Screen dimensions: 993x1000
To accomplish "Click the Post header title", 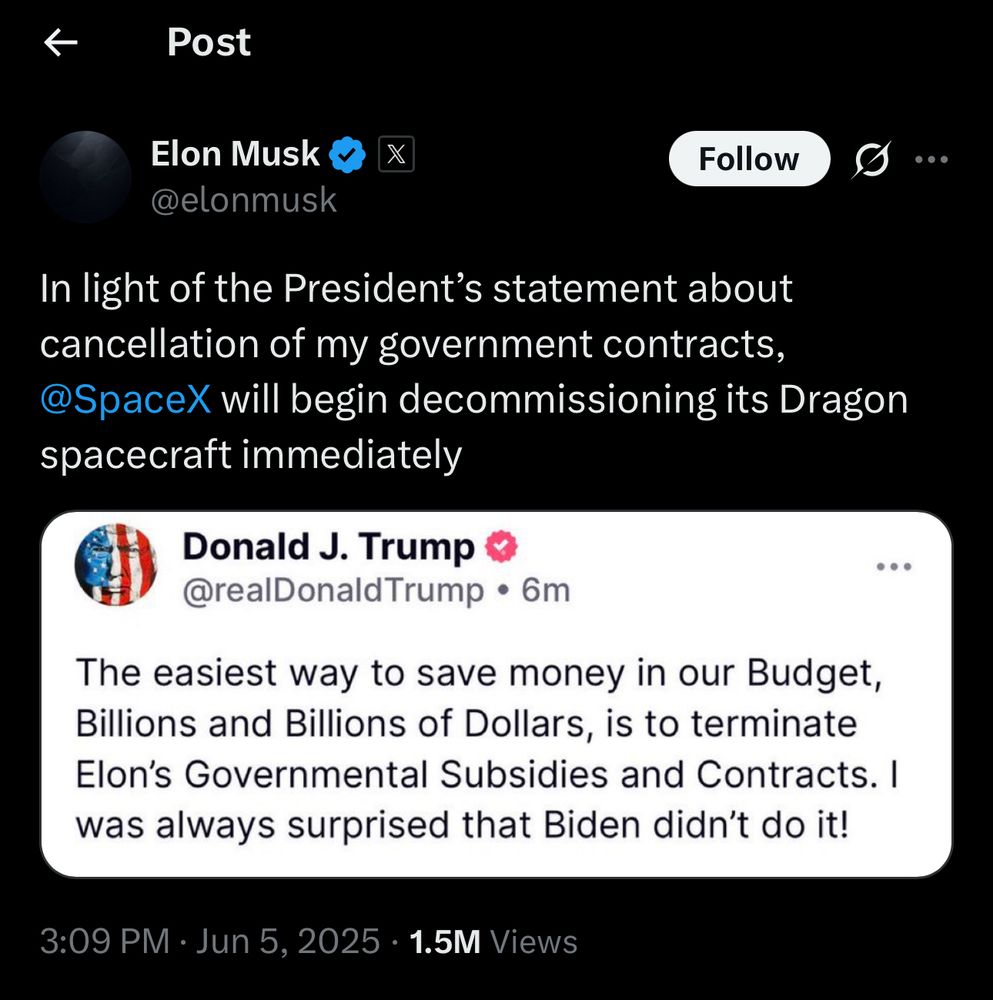I will coord(209,42).
